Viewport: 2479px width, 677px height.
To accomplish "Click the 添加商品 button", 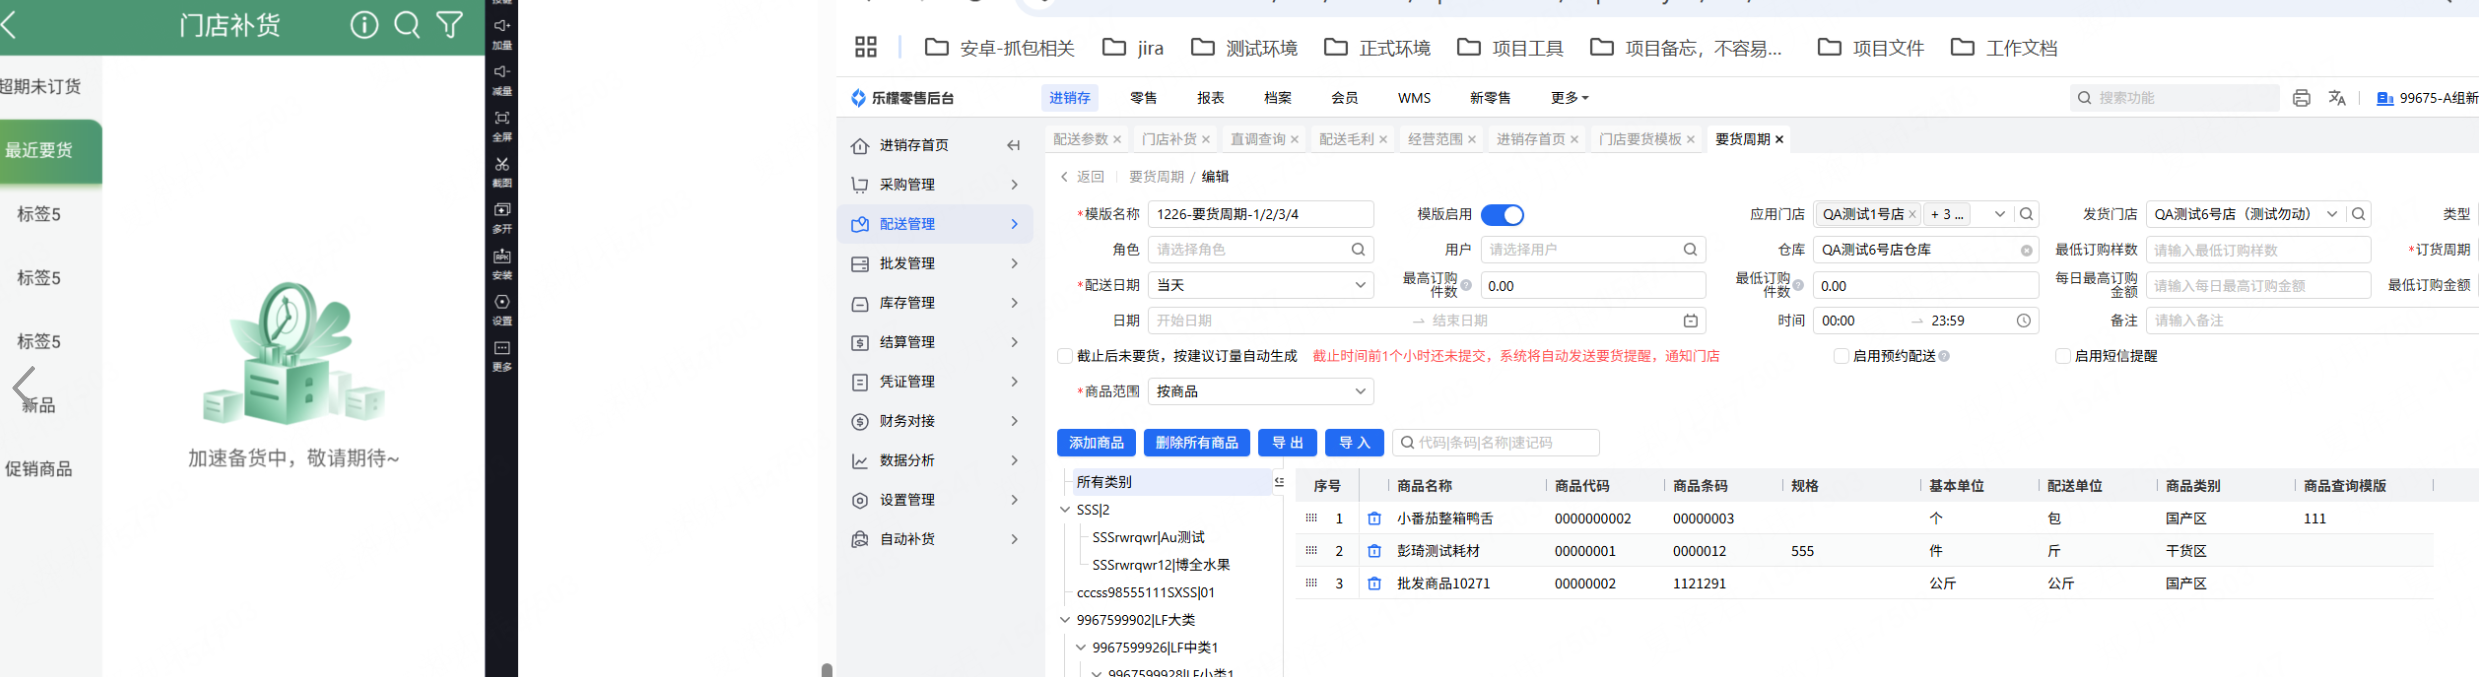I will coord(1096,442).
